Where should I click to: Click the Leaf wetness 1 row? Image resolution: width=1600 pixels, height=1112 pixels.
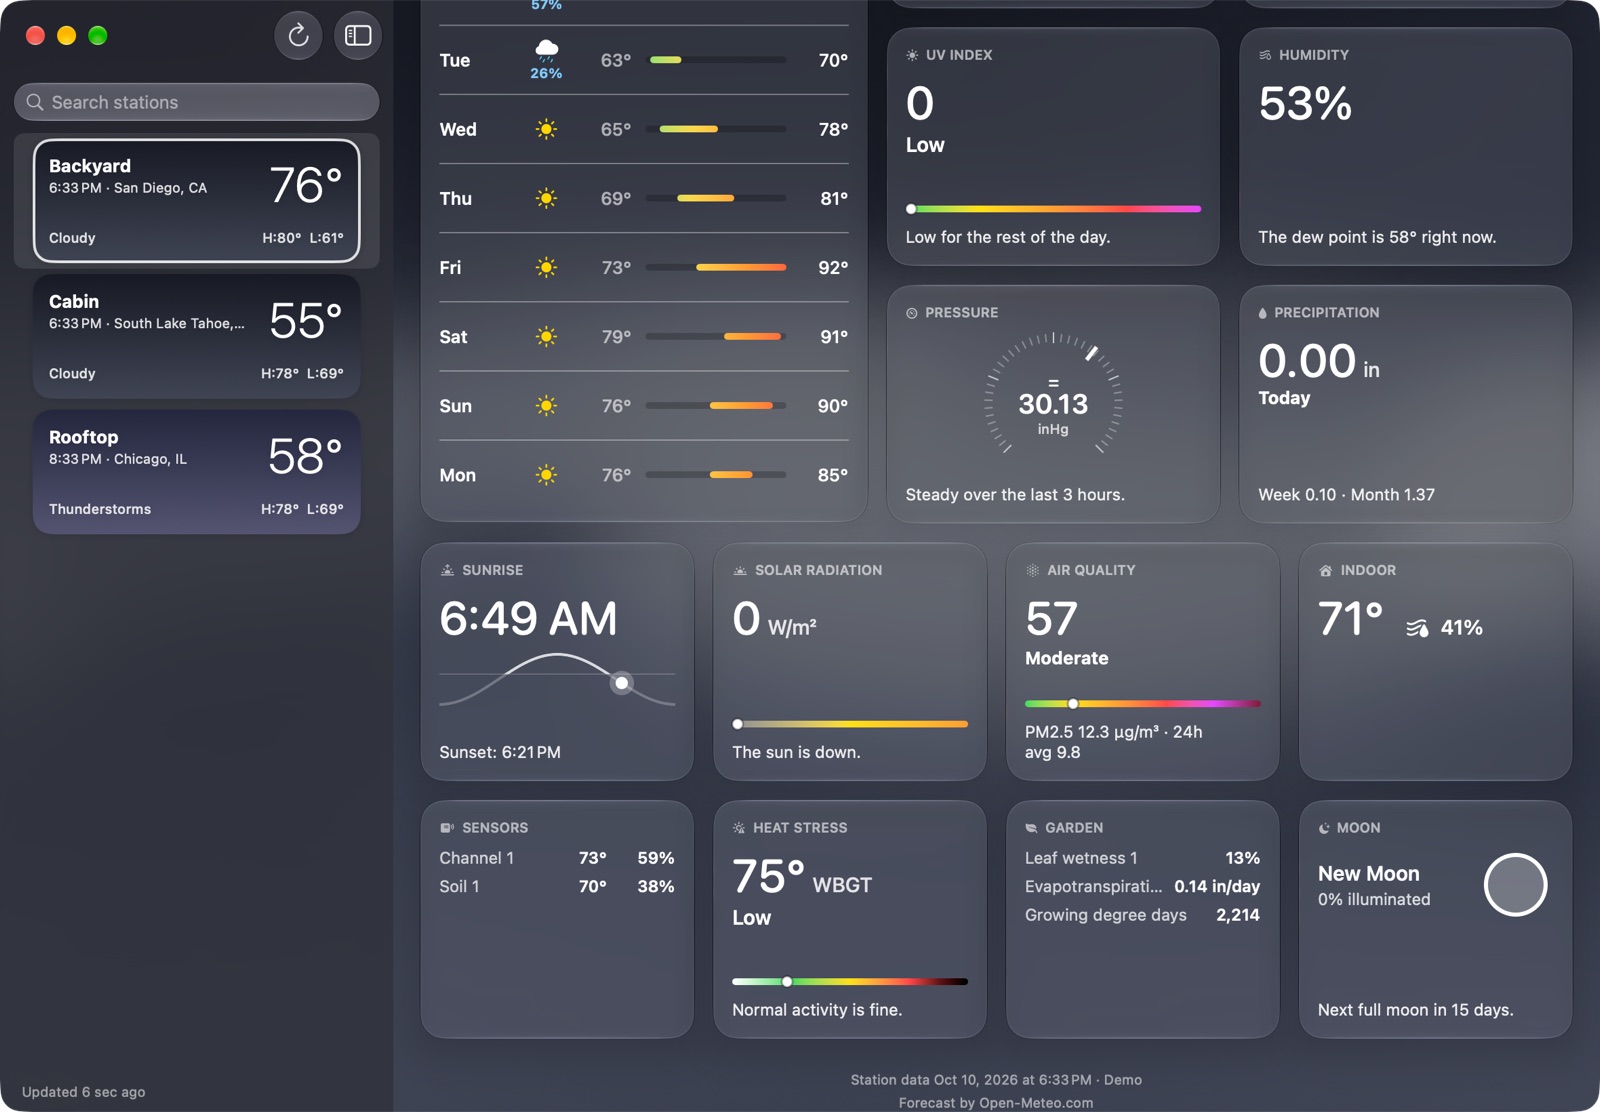1142,858
